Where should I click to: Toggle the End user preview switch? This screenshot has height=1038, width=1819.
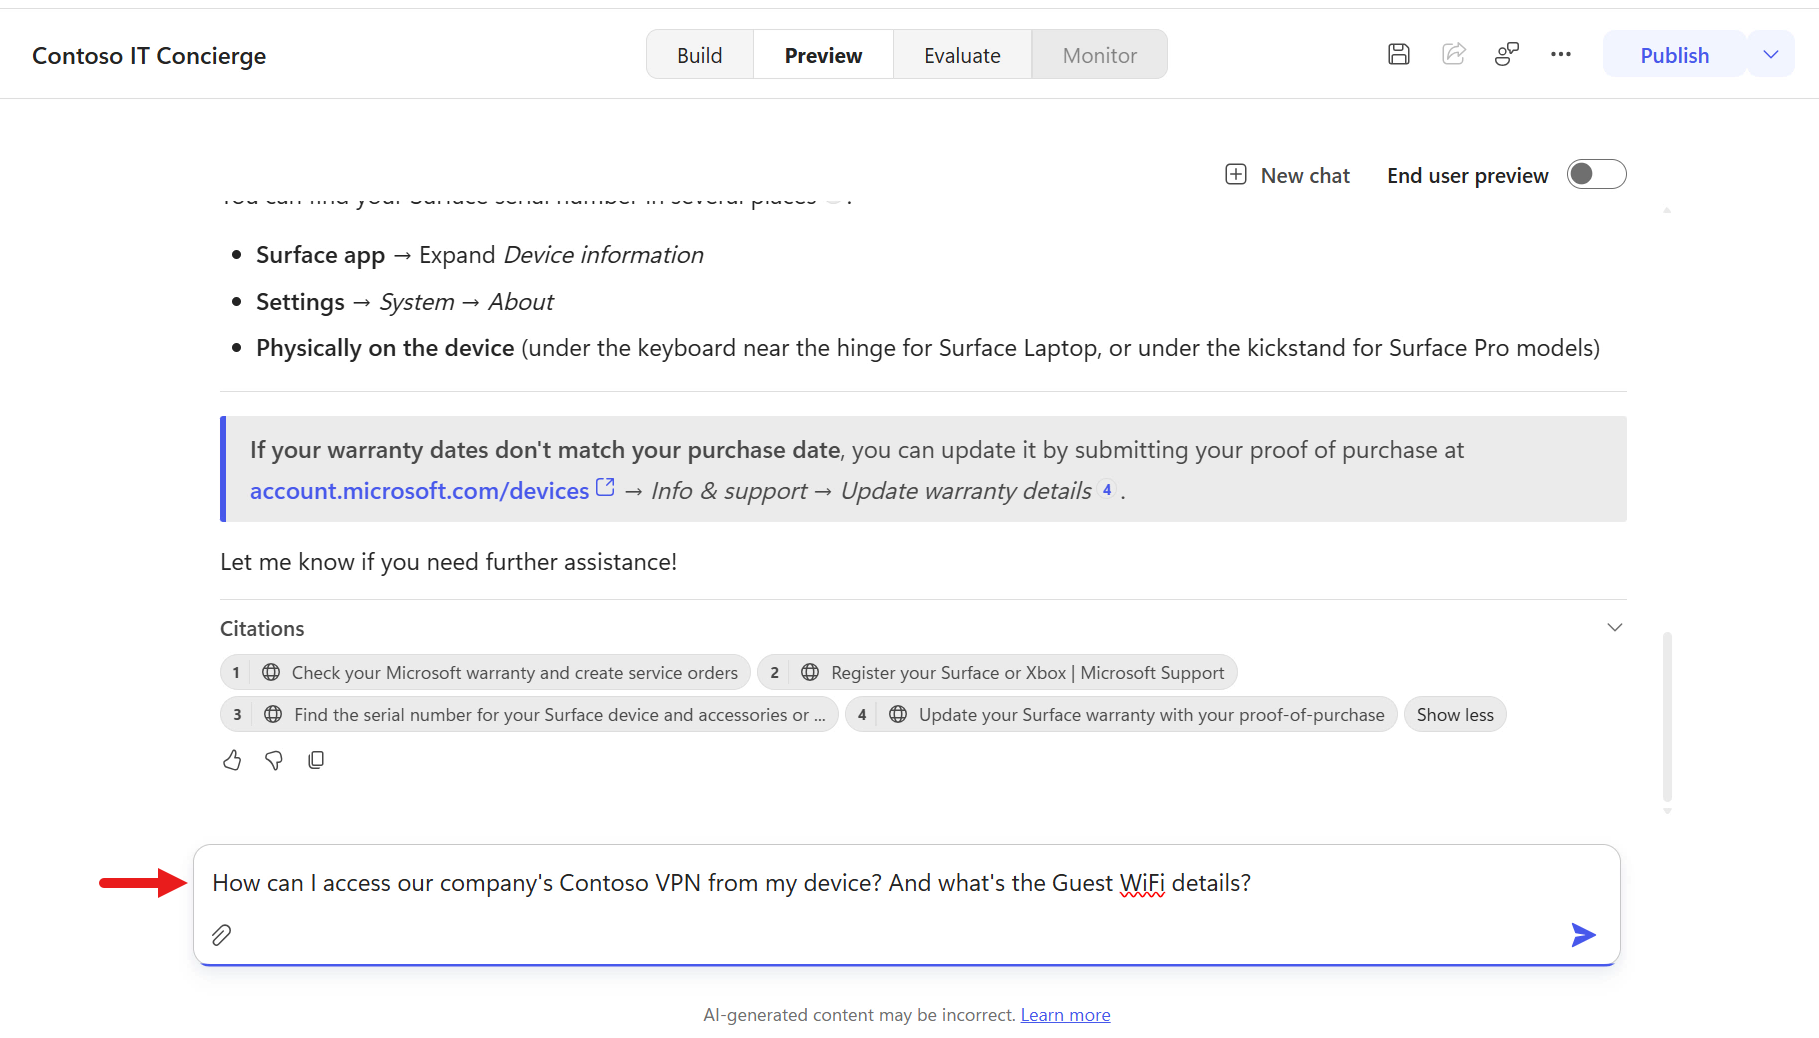(1596, 175)
